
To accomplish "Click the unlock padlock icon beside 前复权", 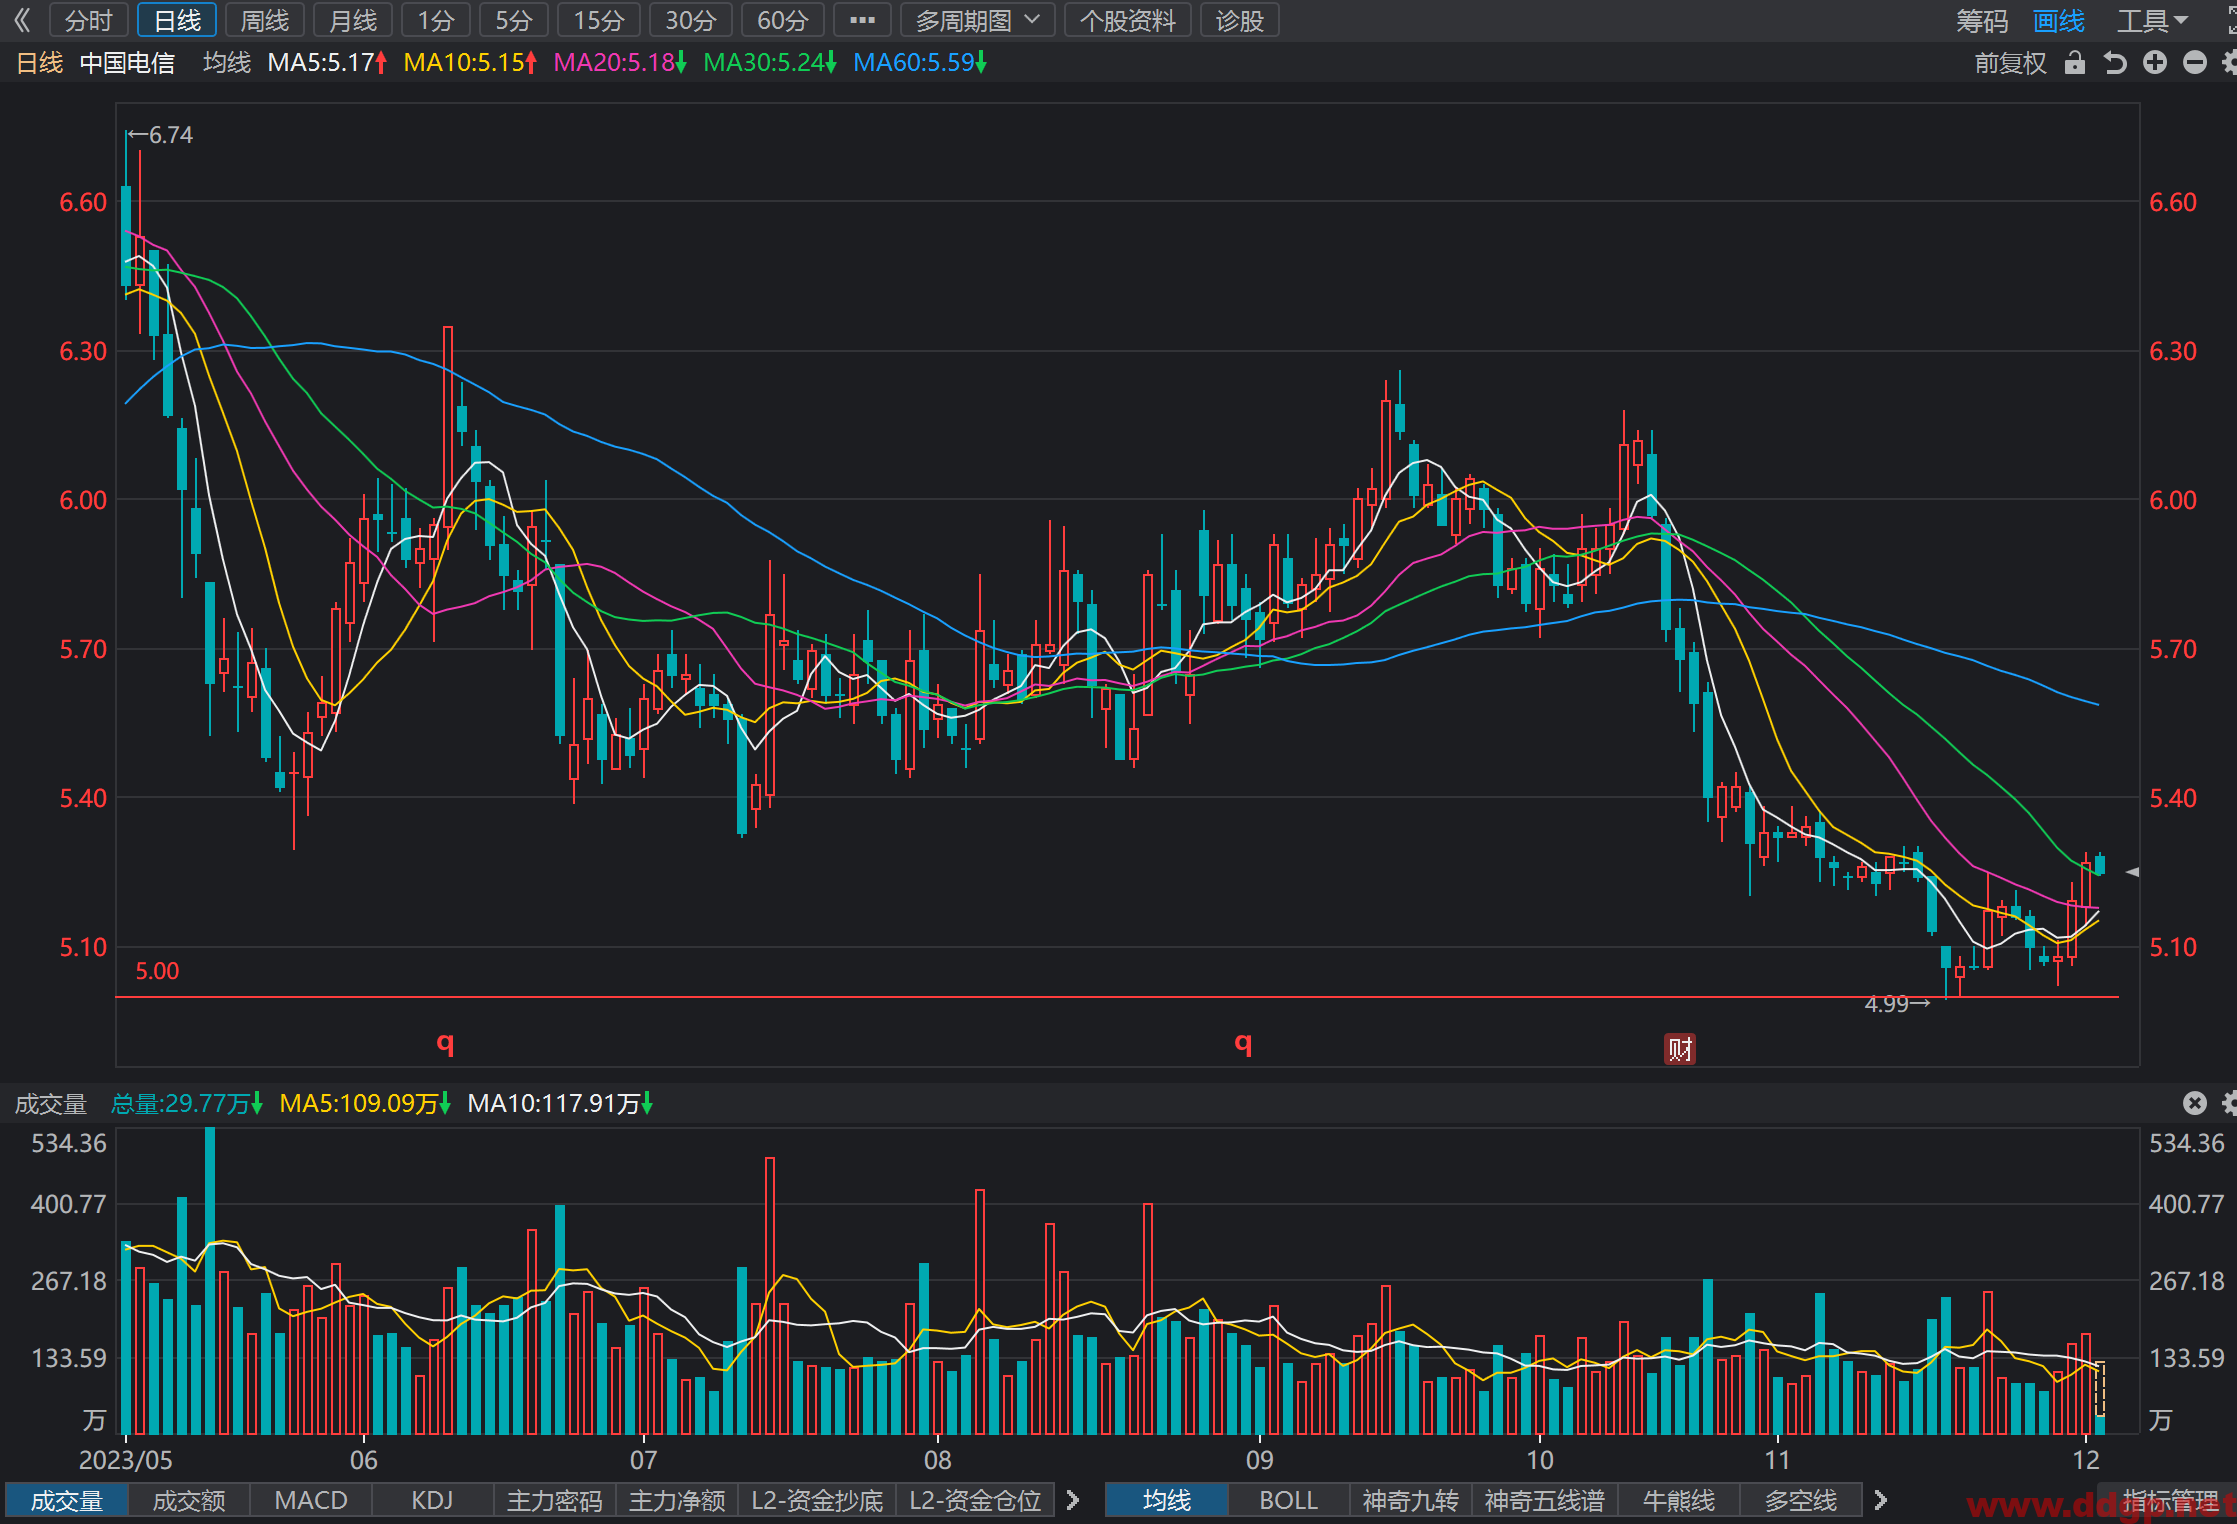I will 2075,63.
